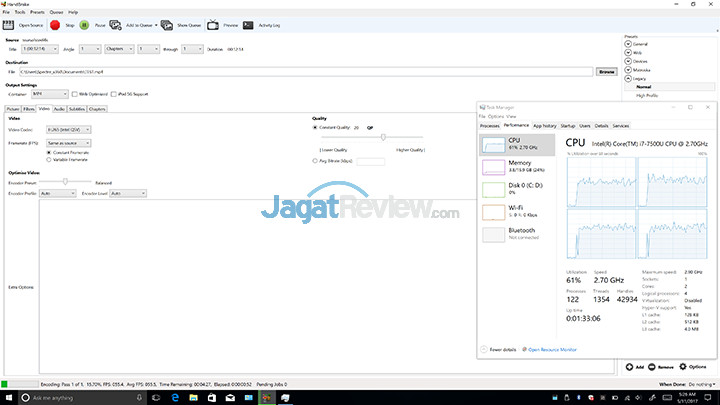720x405 pixels.
Task: Click the Avg Bitrate input field
Action: click(371, 161)
